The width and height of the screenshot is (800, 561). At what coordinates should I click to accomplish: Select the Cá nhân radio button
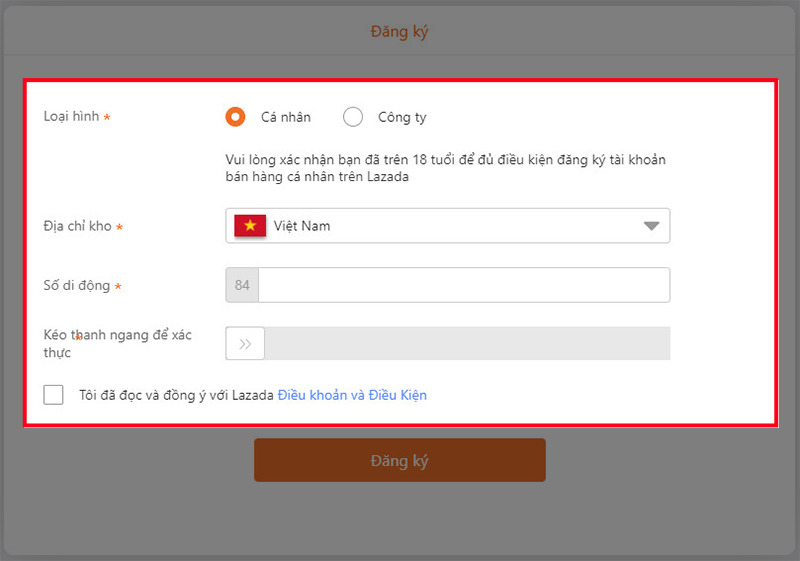(x=235, y=117)
